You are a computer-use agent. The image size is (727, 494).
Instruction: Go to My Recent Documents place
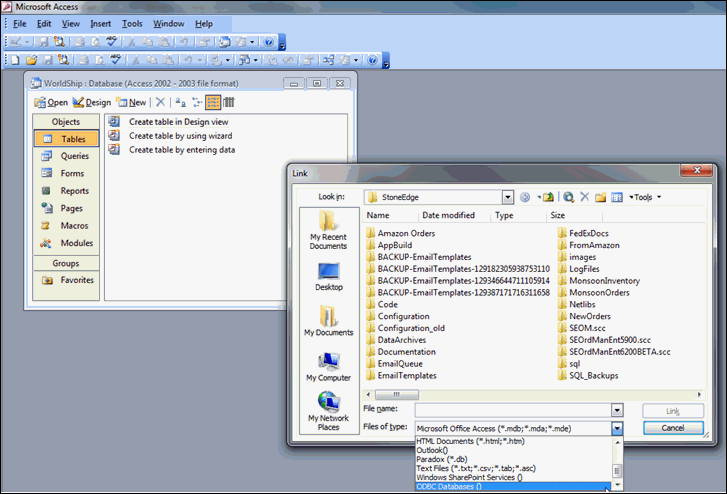[328, 230]
